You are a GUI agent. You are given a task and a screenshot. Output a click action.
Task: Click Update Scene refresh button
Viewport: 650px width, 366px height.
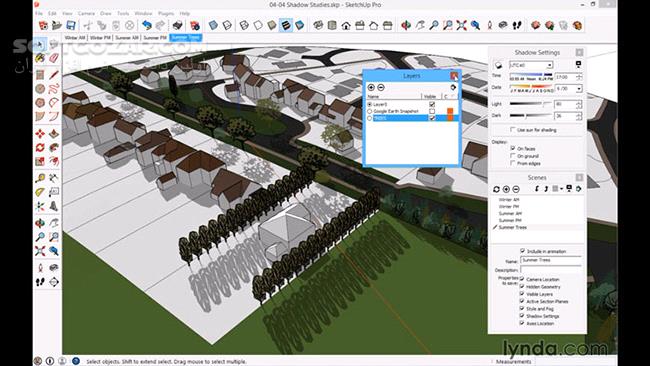tap(496, 189)
